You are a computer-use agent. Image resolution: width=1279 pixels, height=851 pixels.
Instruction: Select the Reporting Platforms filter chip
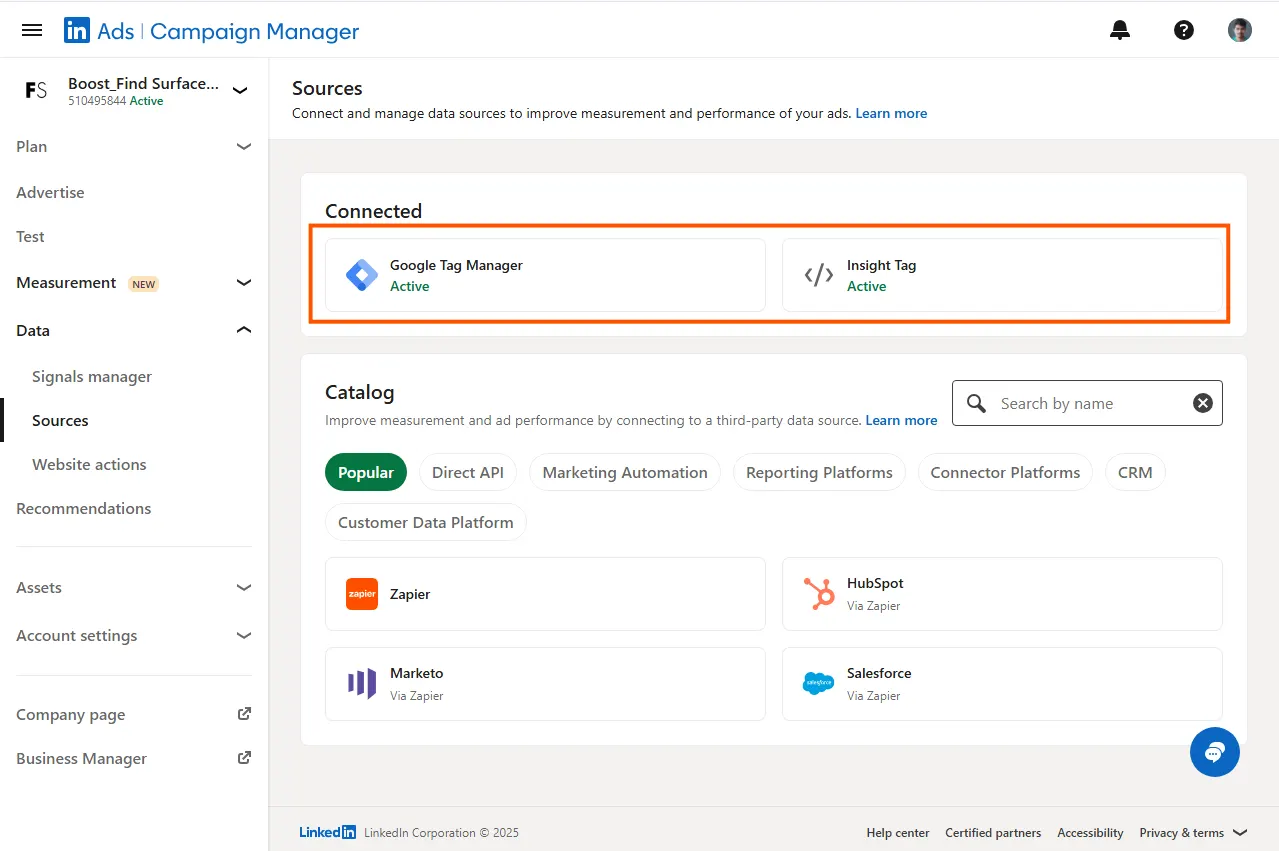pos(819,472)
